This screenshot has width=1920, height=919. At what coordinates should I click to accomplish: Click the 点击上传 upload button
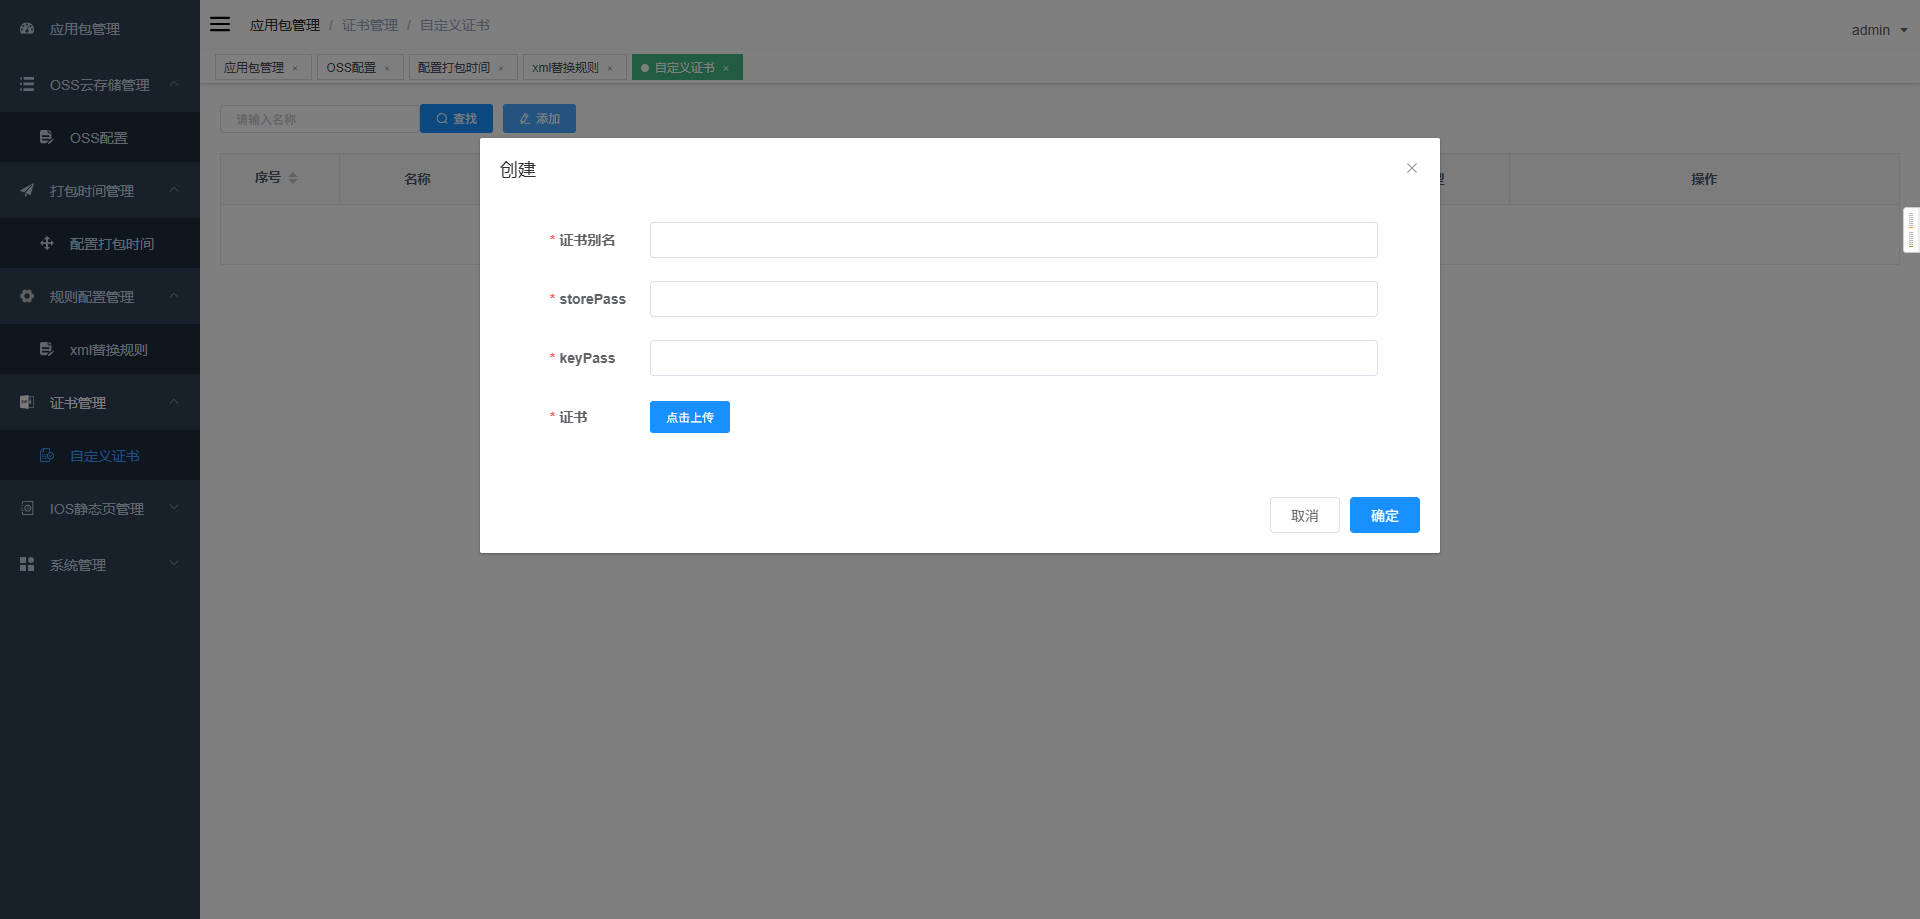689,417
